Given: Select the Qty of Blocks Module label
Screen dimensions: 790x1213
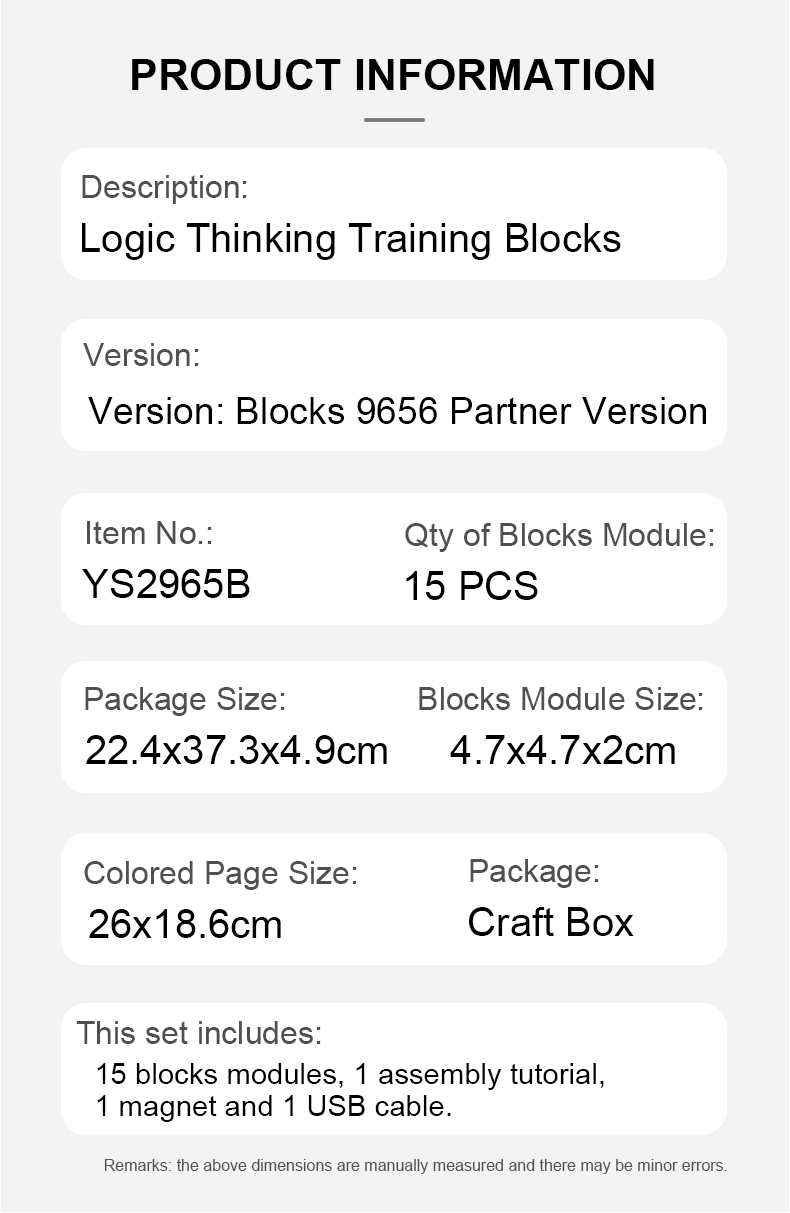Looking at the screenshot, I should click(559, 535).
